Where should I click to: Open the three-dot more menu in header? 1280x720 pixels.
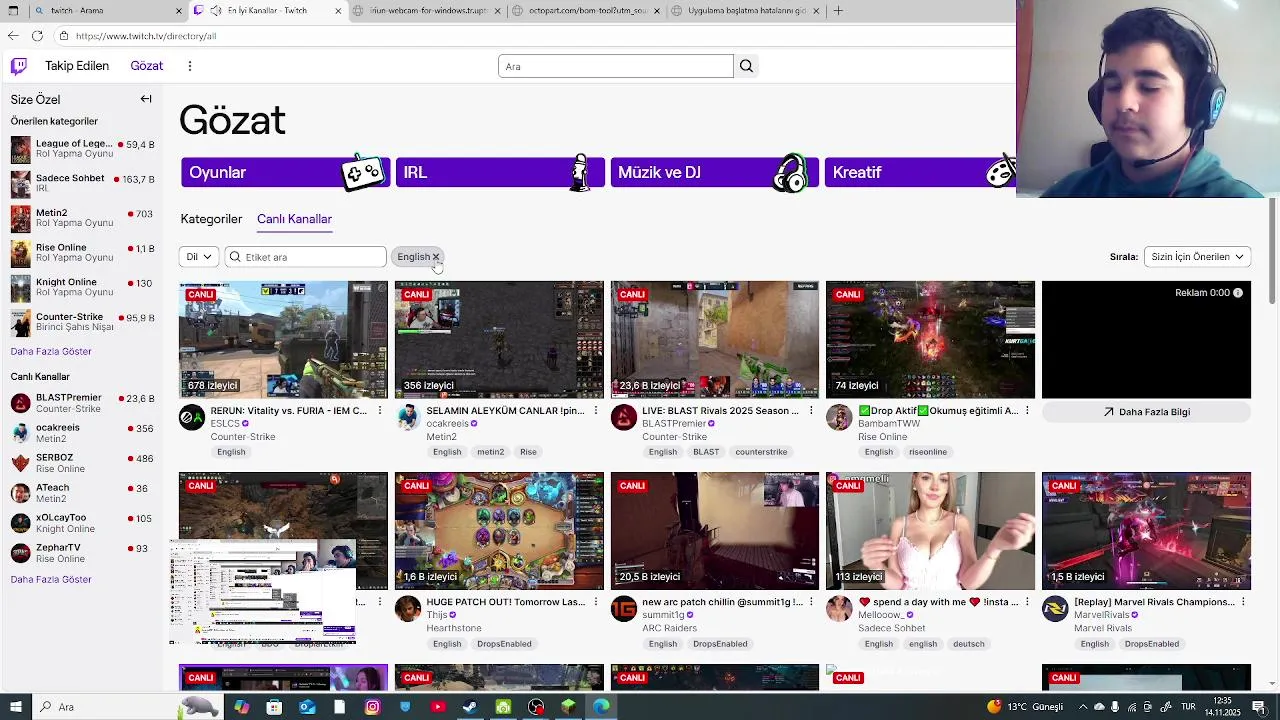[189, 66]
